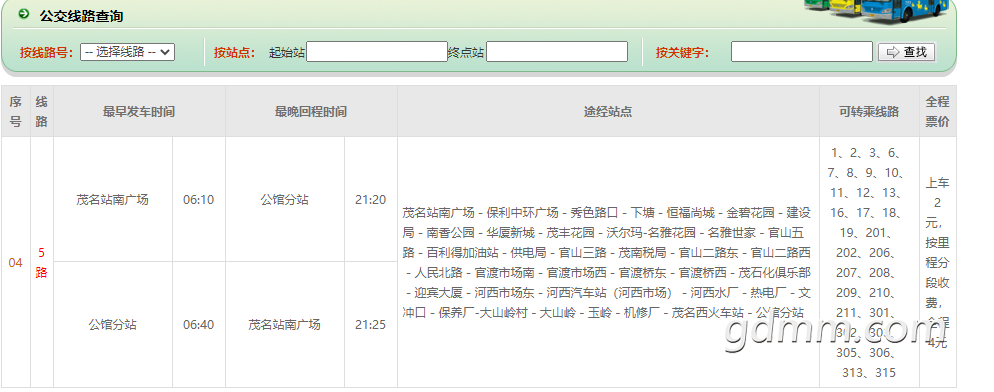Click the 04 sequence number cell

[15, 263]
